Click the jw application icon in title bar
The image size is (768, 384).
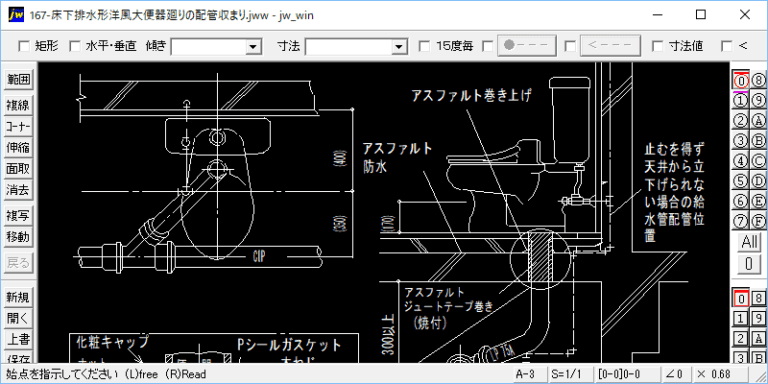pyautogui.click(x=16, y=15)
